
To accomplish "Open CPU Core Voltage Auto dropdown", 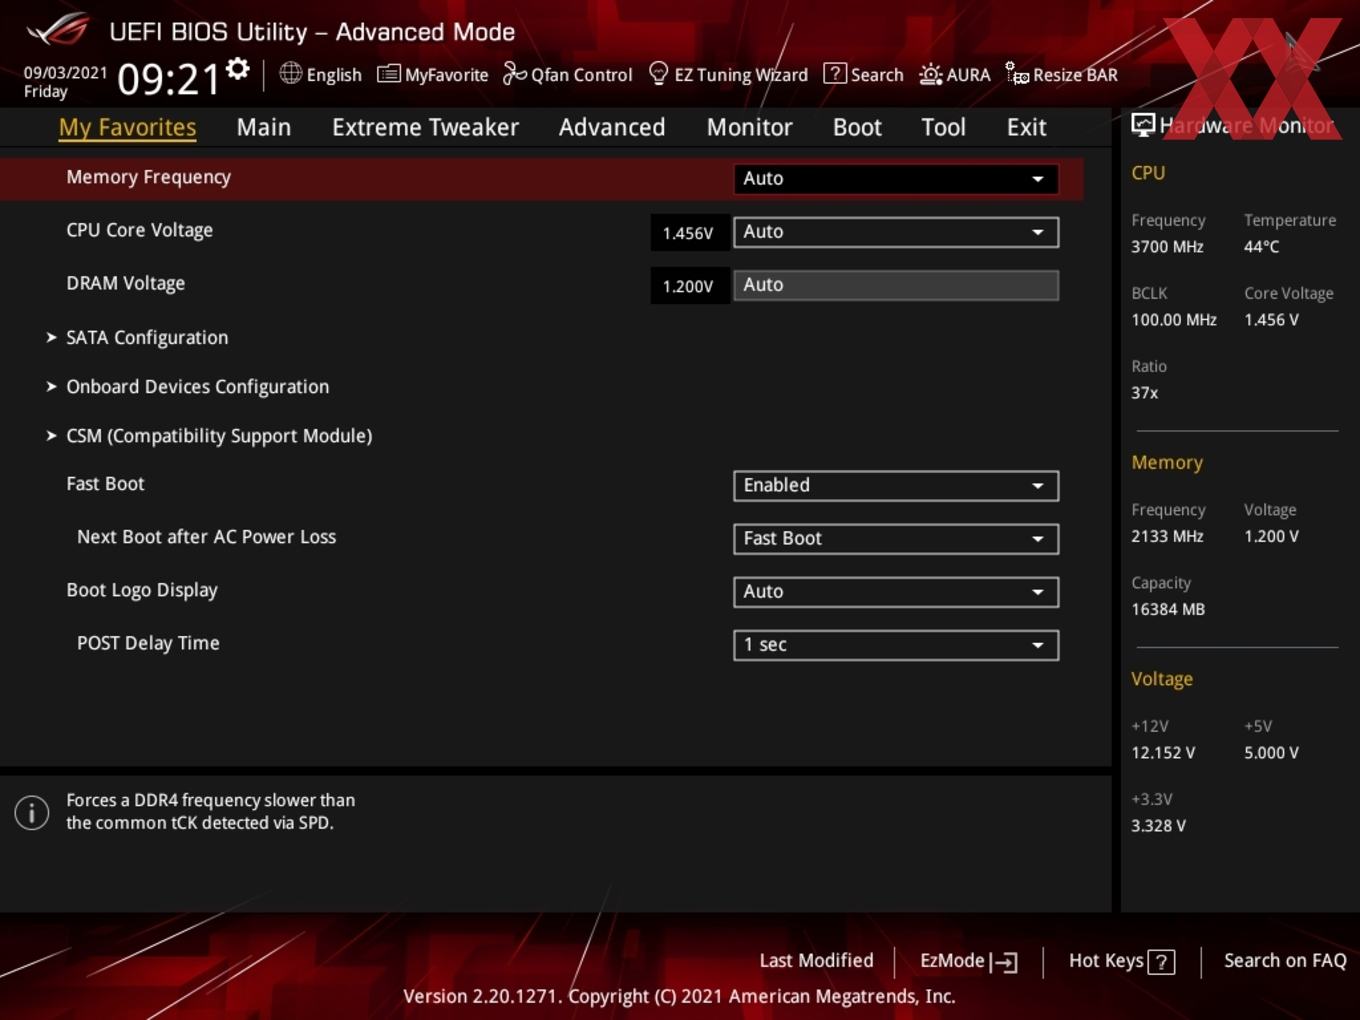I will point(895,232).
